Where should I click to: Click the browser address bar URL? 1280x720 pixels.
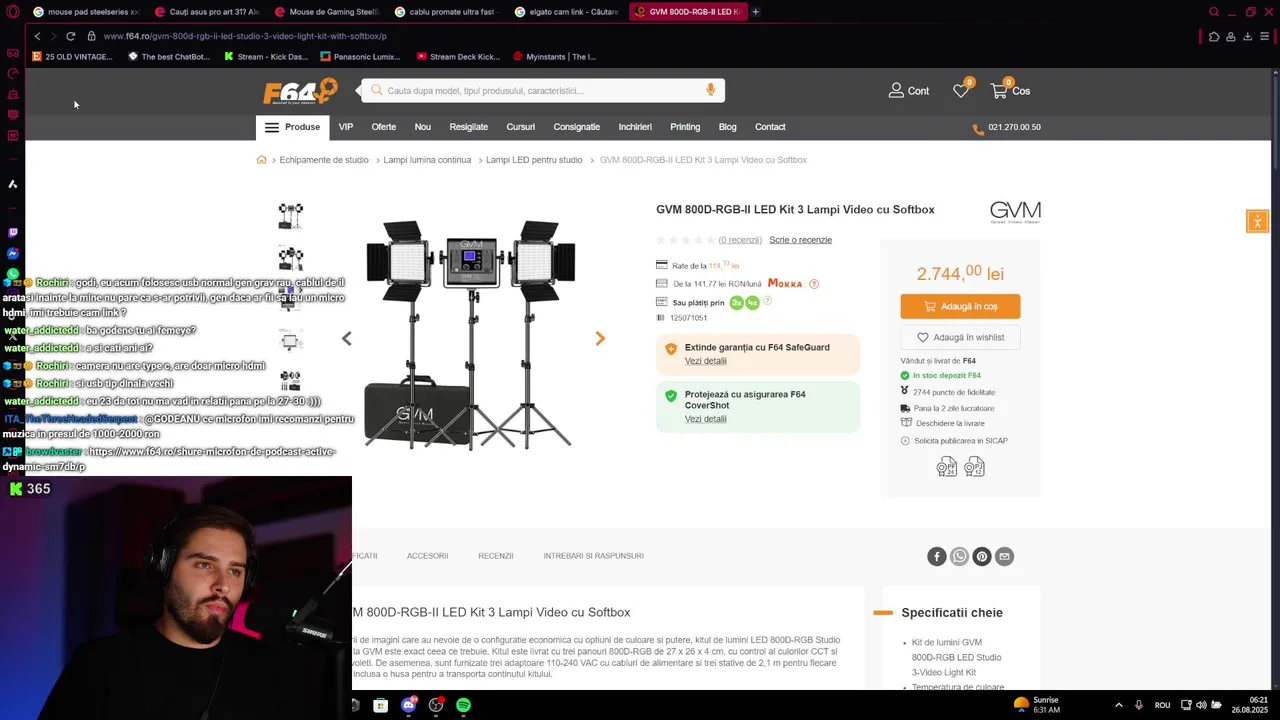(x=245, y=36)
